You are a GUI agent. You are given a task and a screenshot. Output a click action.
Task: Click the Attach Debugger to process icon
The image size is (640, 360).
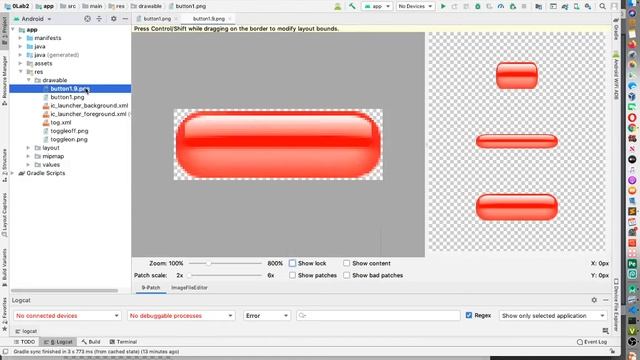(x=513, y=6)
